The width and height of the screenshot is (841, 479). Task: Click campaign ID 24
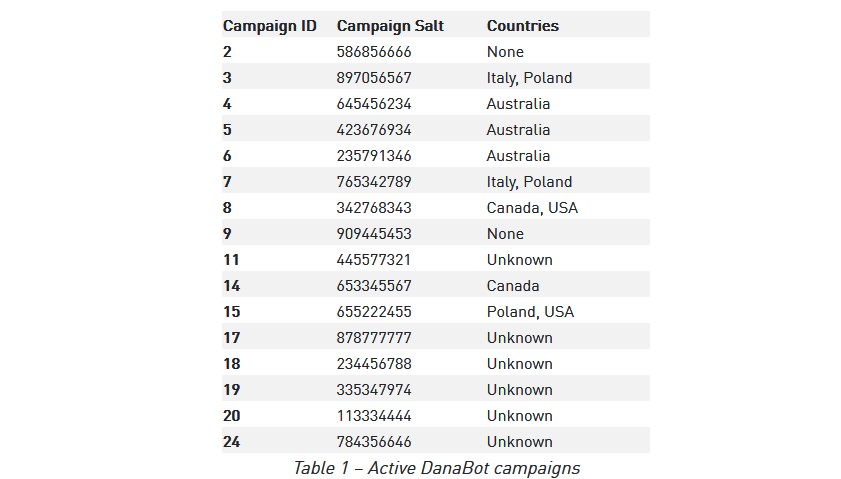coord(232,442)
